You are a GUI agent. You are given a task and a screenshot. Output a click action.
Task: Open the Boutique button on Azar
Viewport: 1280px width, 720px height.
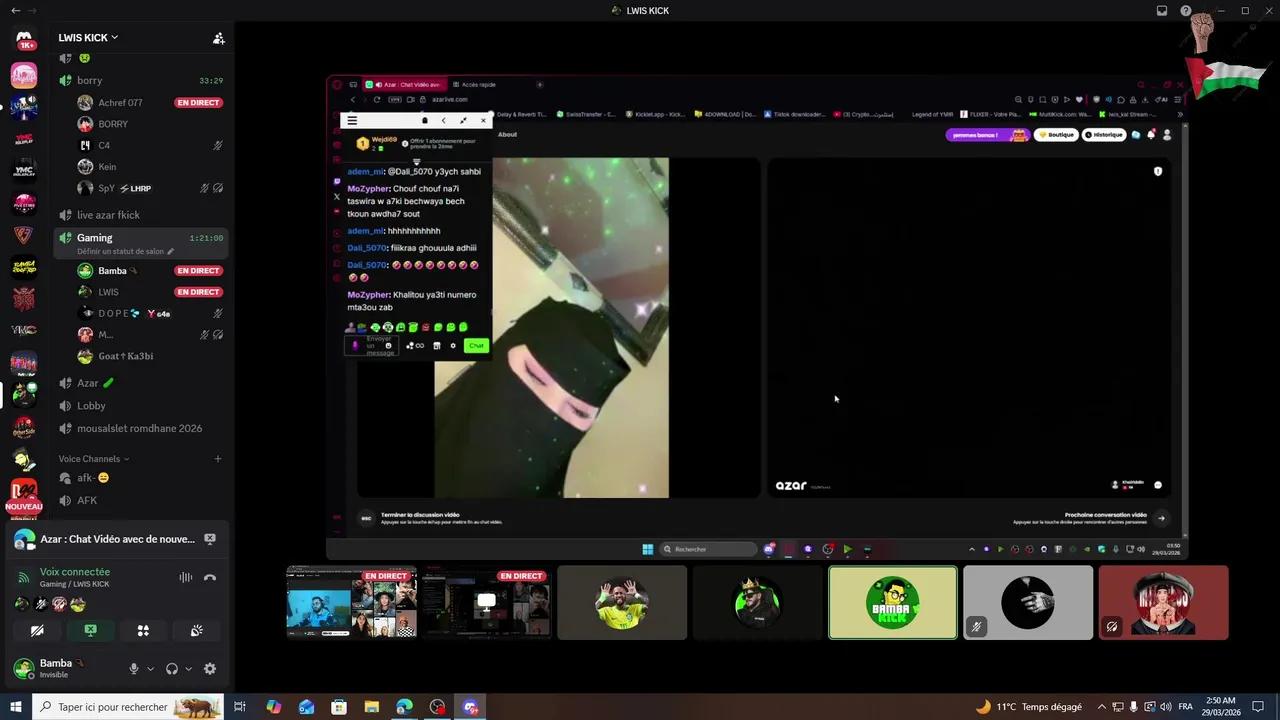point(1057,134)
